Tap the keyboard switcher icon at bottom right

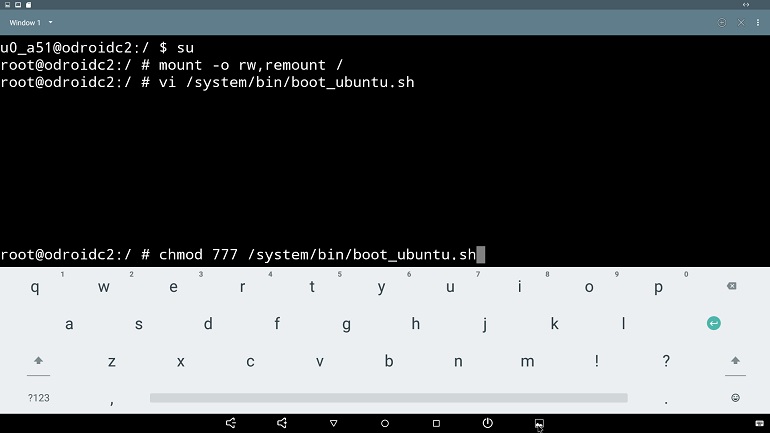(x=759, y=423)
